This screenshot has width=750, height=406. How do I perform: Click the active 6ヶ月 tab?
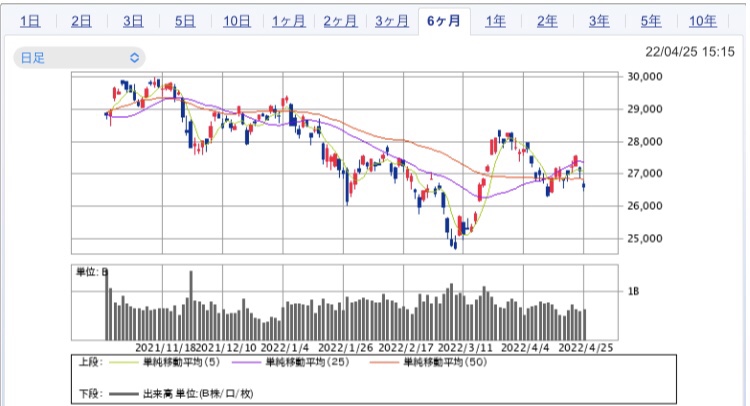click(x=444, y=21)
